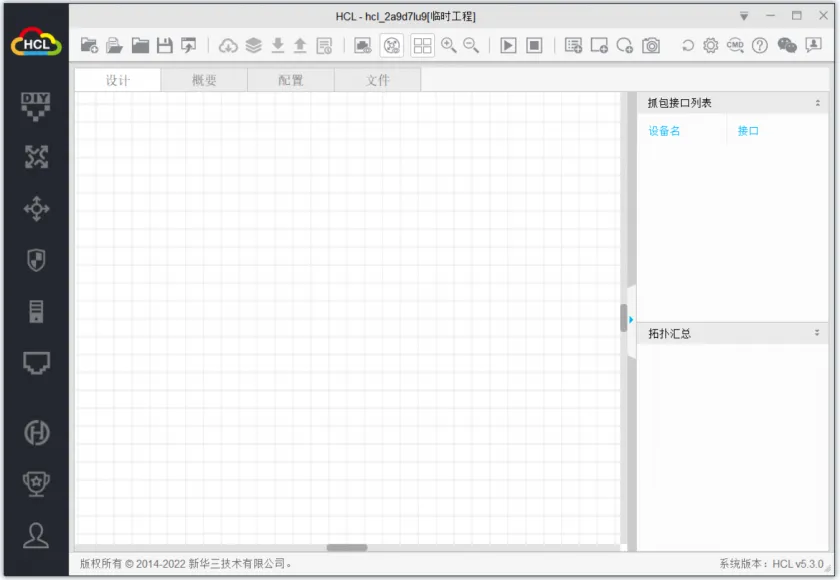Viewport: 840px width, 580px height.
Task: Toggle the grid display toolbar button
Action: 423,46
